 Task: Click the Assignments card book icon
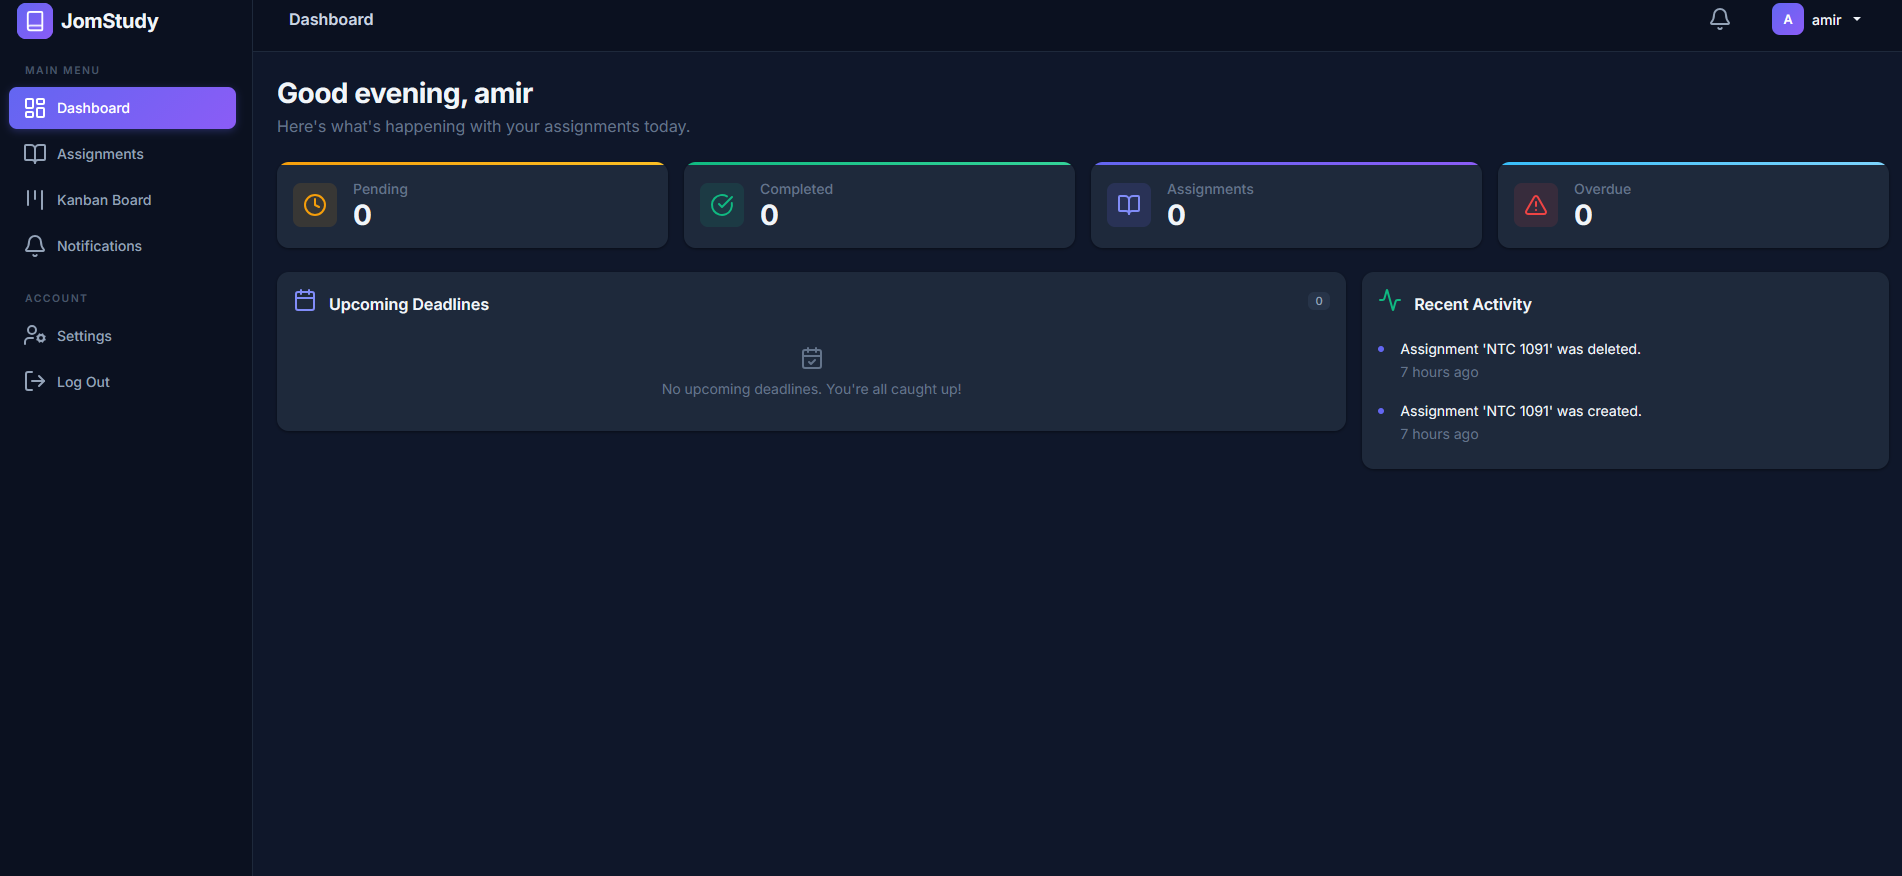(x=1129, y=205)
